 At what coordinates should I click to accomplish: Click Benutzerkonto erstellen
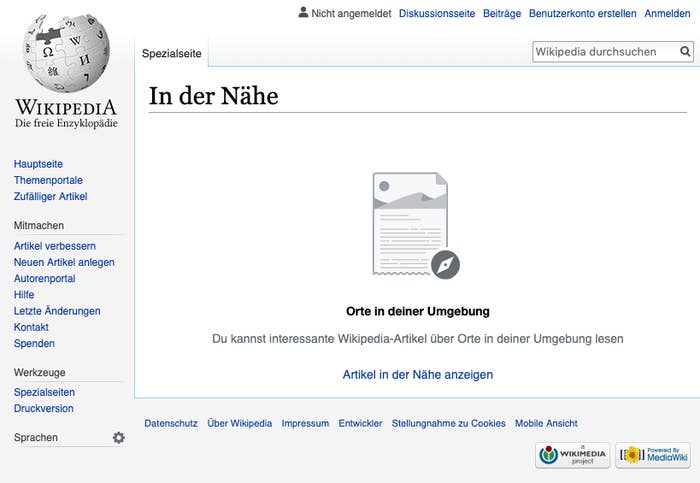(x=583, y=13)
